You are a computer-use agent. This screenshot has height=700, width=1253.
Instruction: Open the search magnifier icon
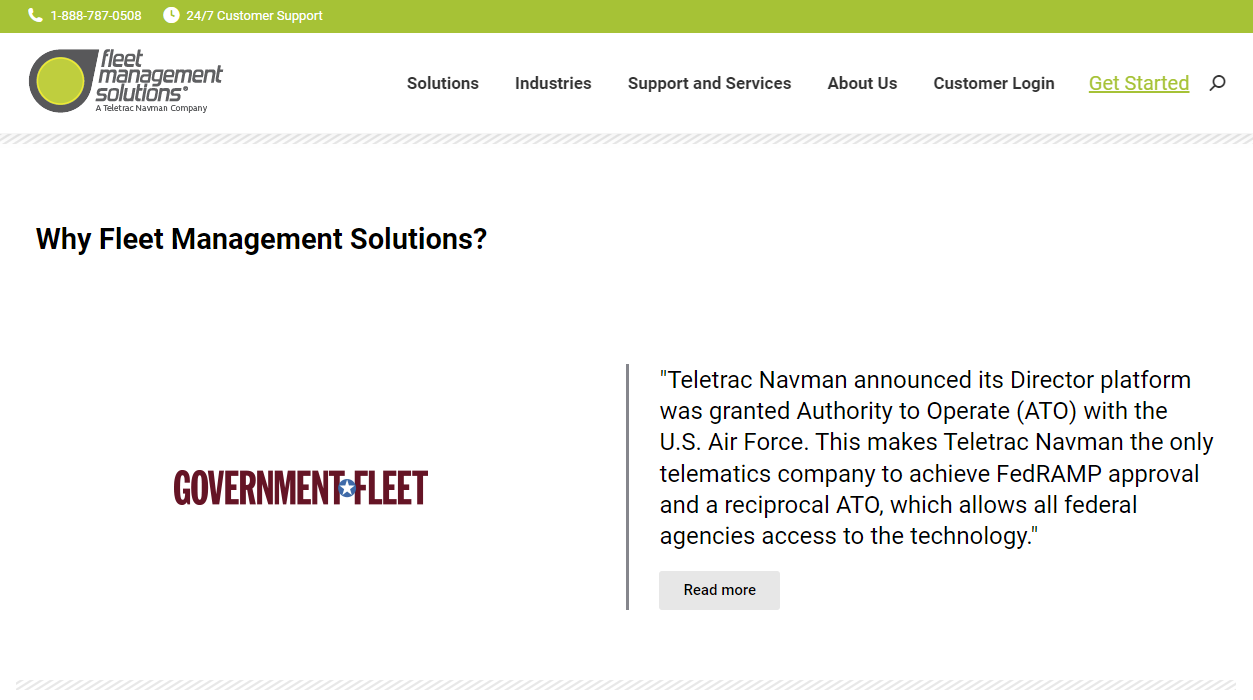pos(1217,84)
